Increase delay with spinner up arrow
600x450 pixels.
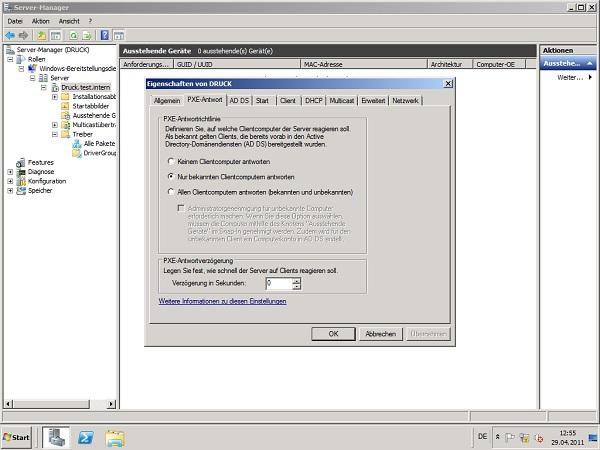coord(297,281)
